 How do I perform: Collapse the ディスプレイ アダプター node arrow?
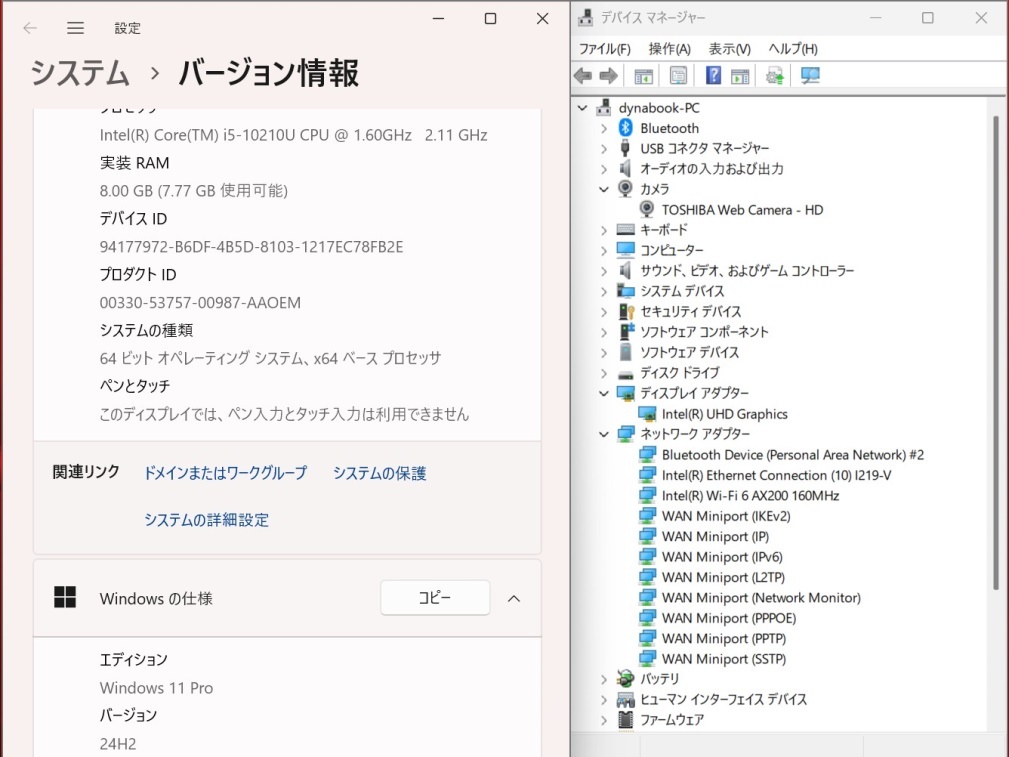(x=604, y=393)
